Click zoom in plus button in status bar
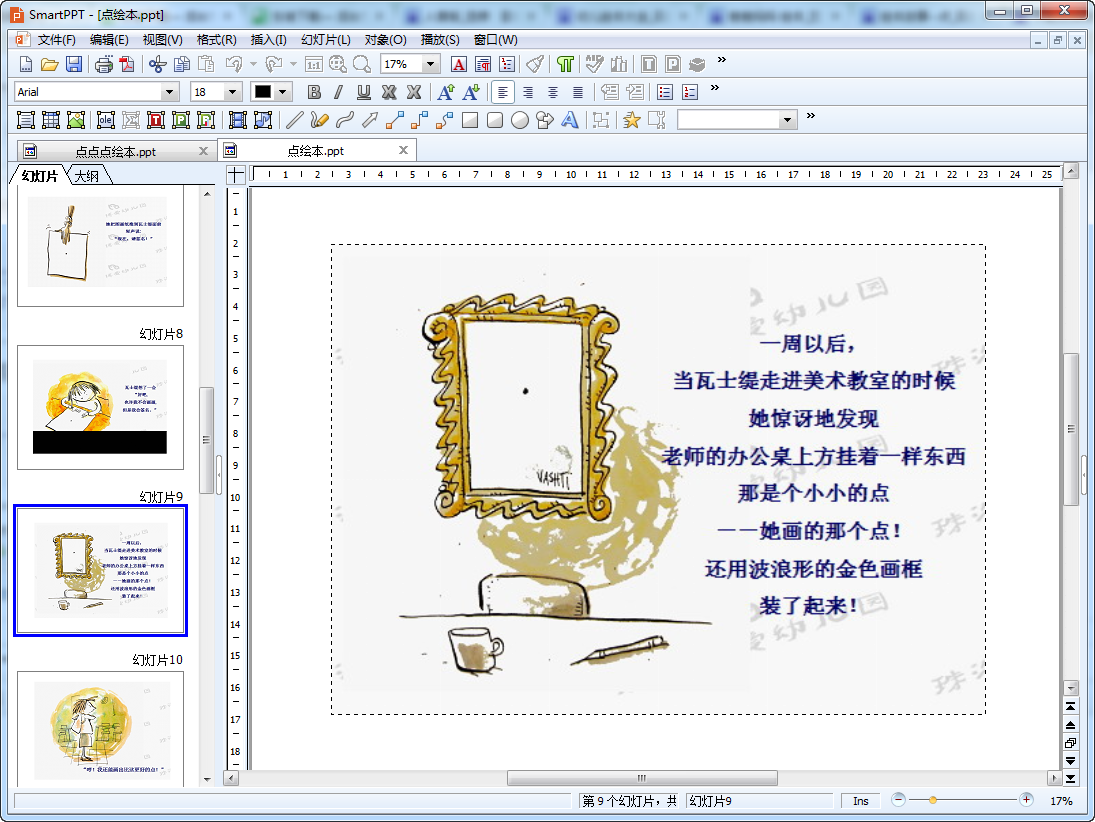 tap(1026, 800)
